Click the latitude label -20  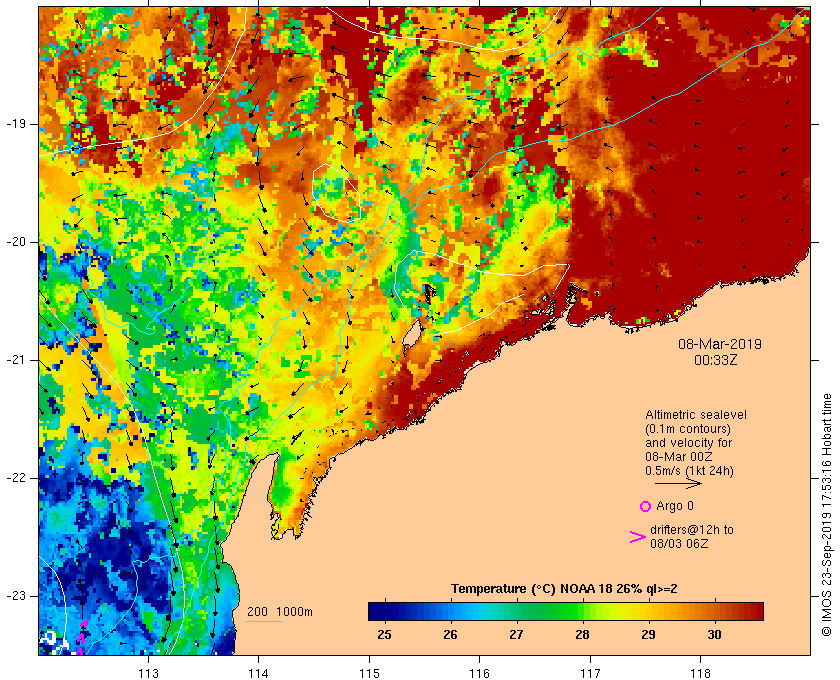[x=16, y=242]
